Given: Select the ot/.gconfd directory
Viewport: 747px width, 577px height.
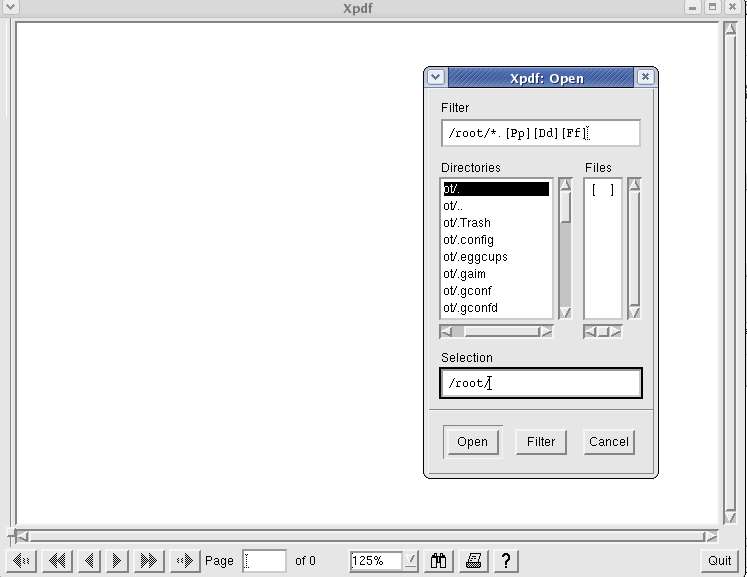Looking at the screenshot, I should 496,308.
